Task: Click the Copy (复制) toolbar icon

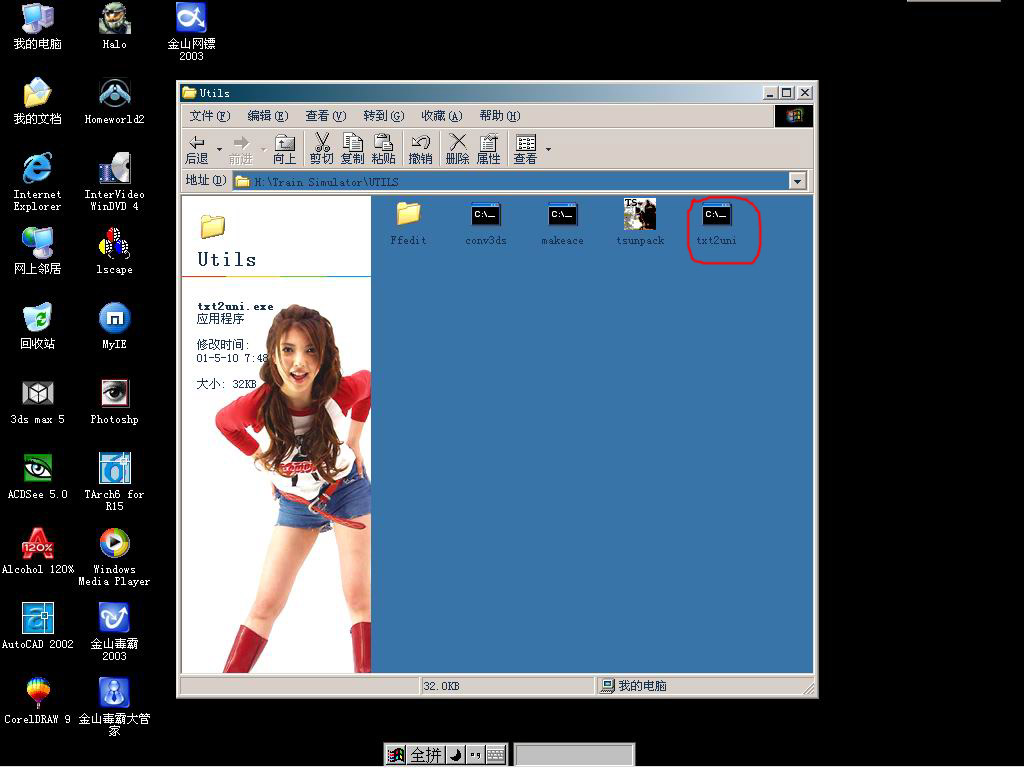Action: tap(352, 149)
